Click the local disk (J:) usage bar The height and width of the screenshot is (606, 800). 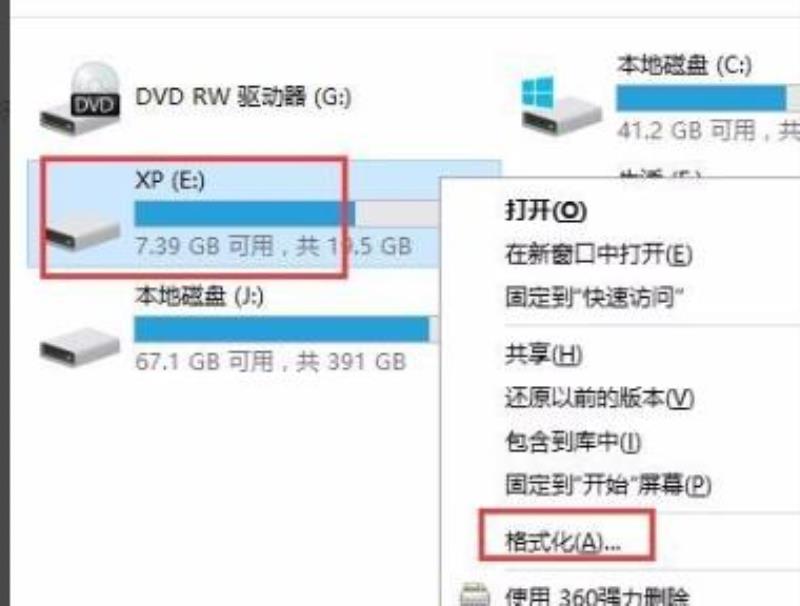286,329
